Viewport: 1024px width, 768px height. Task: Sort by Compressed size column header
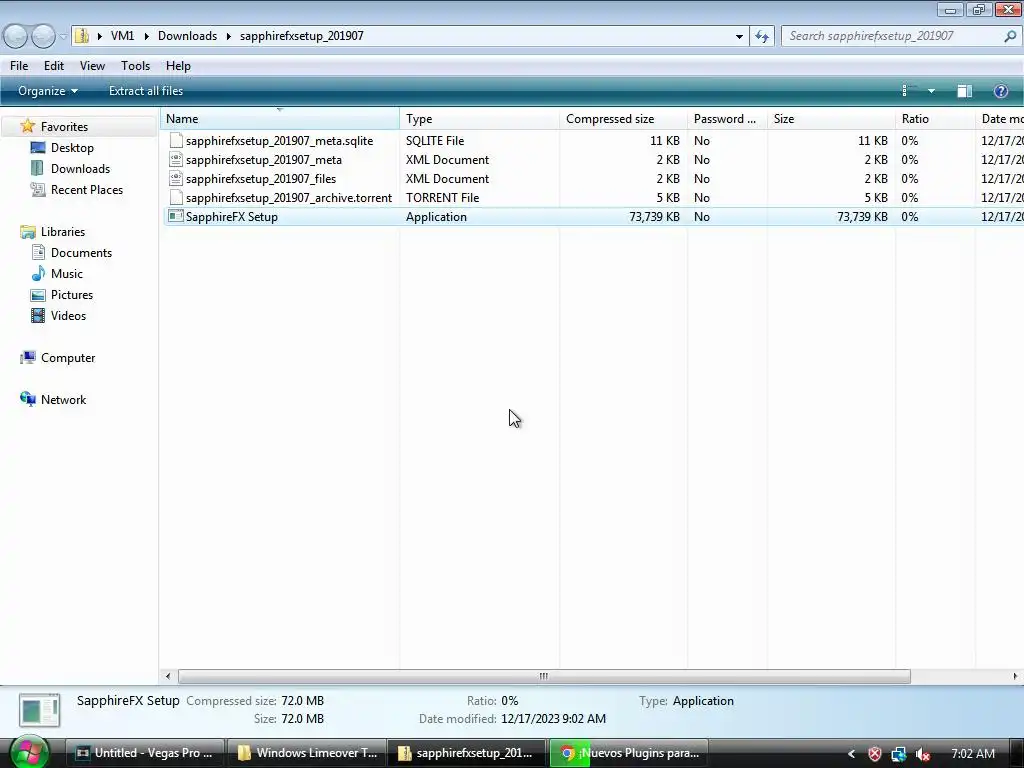[624, 119]
